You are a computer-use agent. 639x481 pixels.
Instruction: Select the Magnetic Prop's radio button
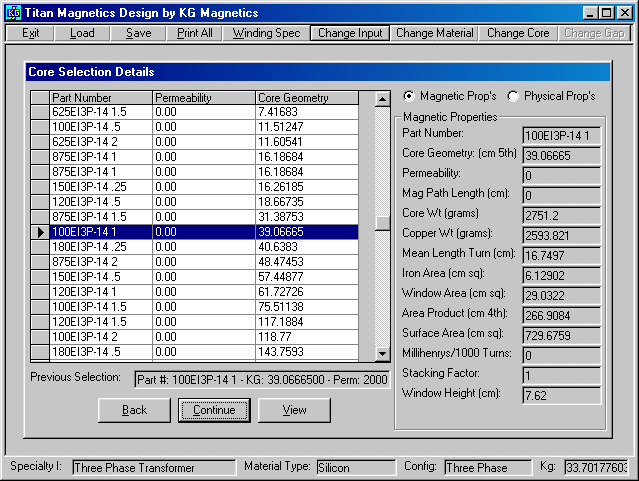(x=408, y=96)
